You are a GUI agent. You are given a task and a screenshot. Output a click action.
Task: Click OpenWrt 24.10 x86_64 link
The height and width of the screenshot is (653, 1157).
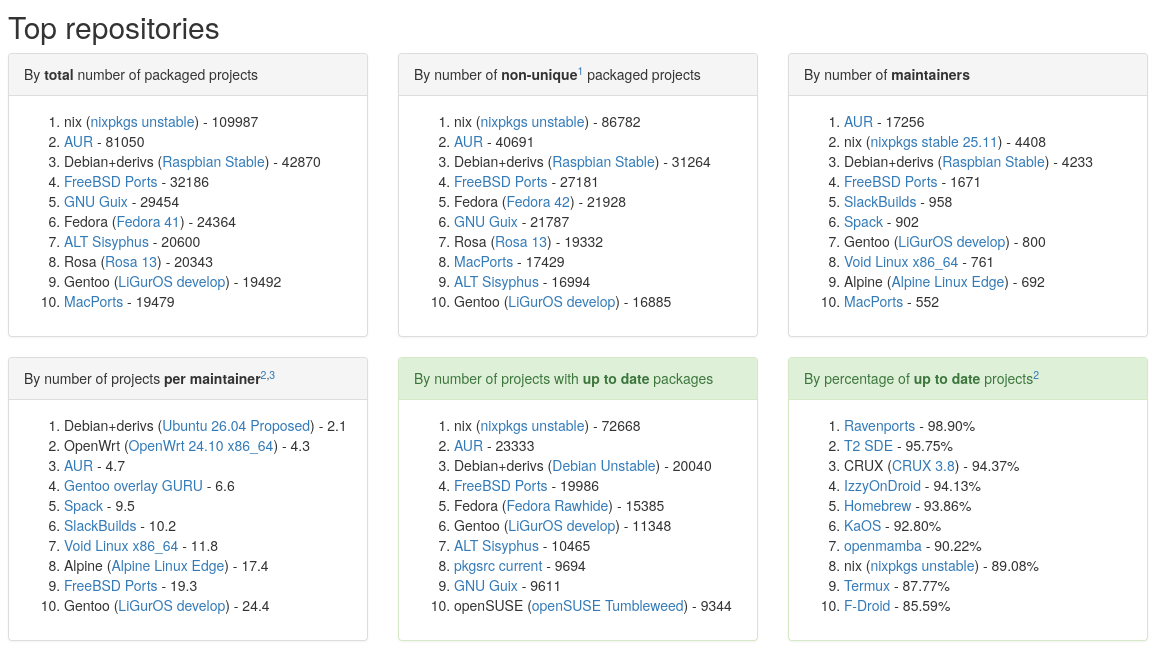200,446
